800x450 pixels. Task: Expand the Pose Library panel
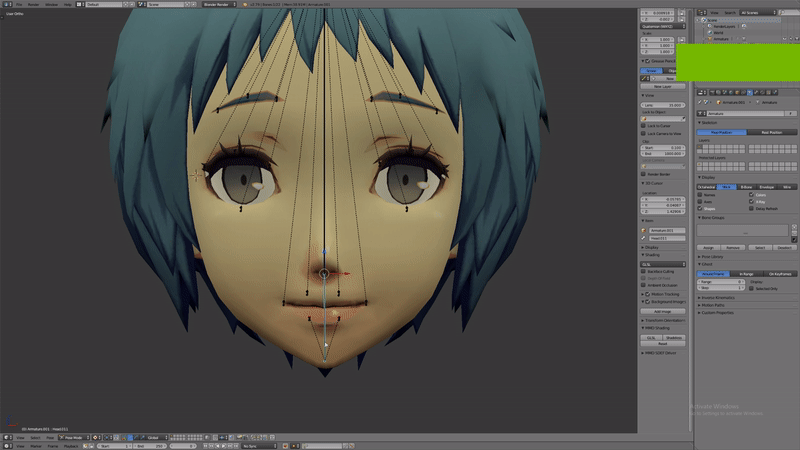[x=711, y=257]
